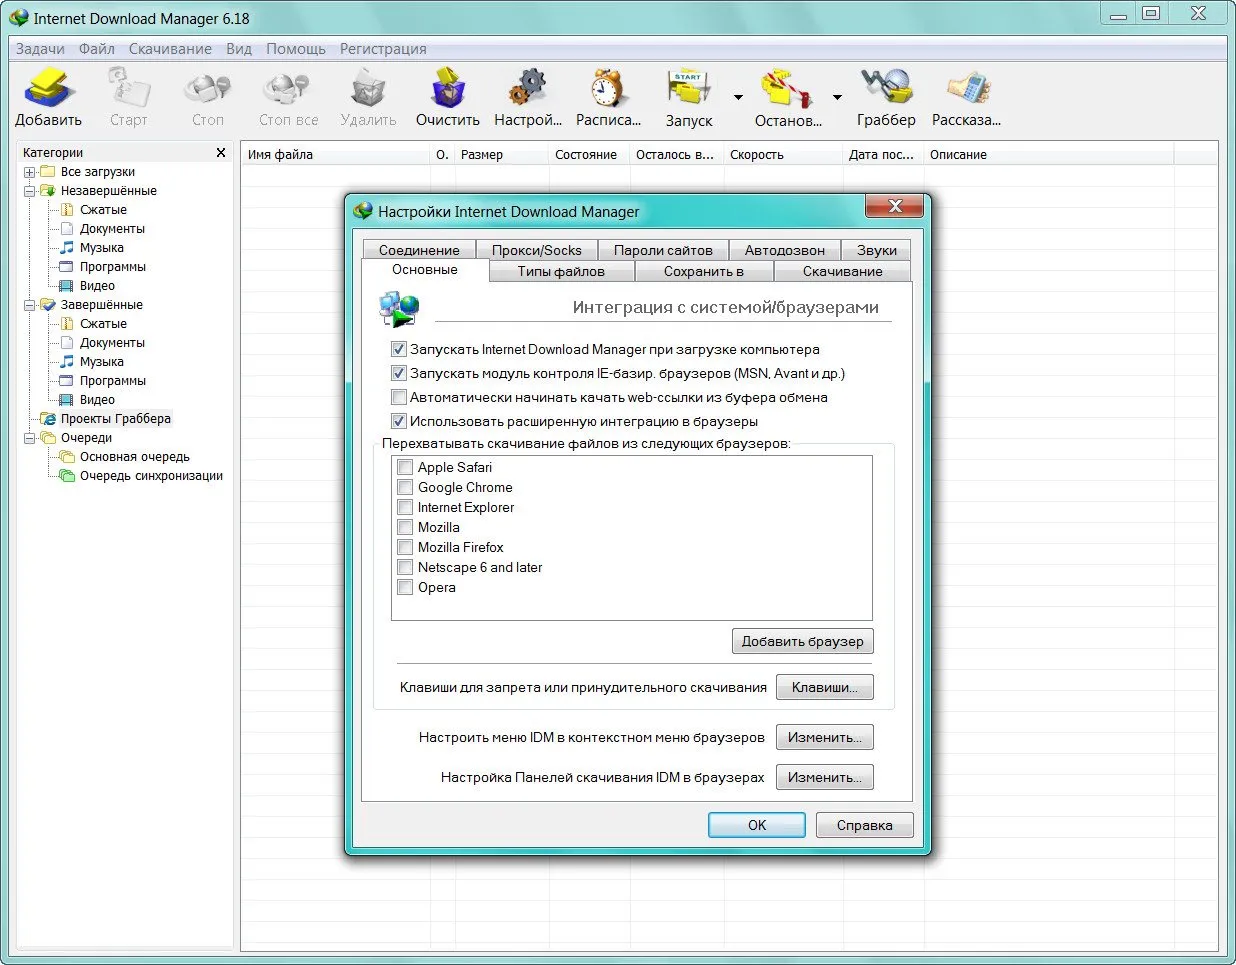The image size is (1236, 965).
Task: Expand the Все загрузки tree node
Action: pyautogui.click(x=30, y=172)
